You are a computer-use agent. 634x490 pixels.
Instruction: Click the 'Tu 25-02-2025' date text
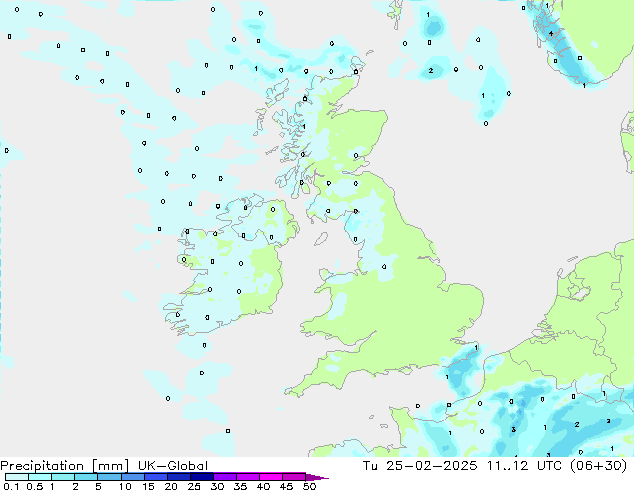tap(420, 465)
